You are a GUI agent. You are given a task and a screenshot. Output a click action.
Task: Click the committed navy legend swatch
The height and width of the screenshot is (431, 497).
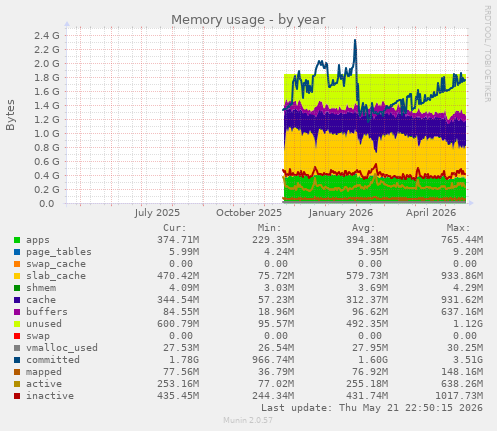click(x=17, y=360)
